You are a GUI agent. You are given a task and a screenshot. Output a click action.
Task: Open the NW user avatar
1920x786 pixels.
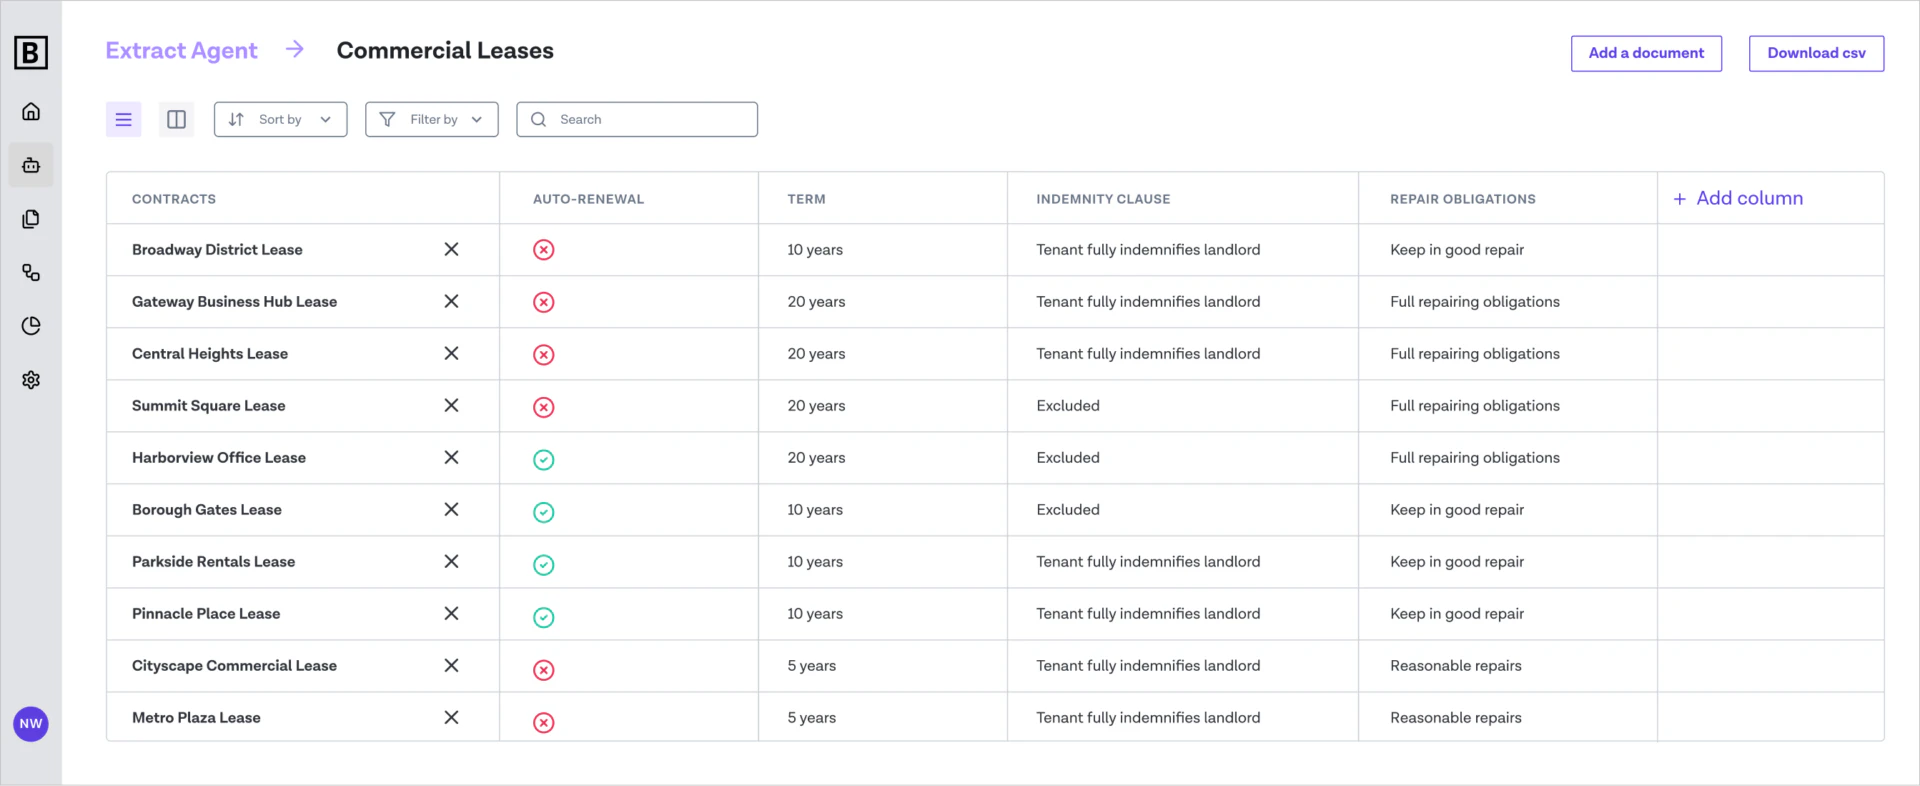point(31,724)
